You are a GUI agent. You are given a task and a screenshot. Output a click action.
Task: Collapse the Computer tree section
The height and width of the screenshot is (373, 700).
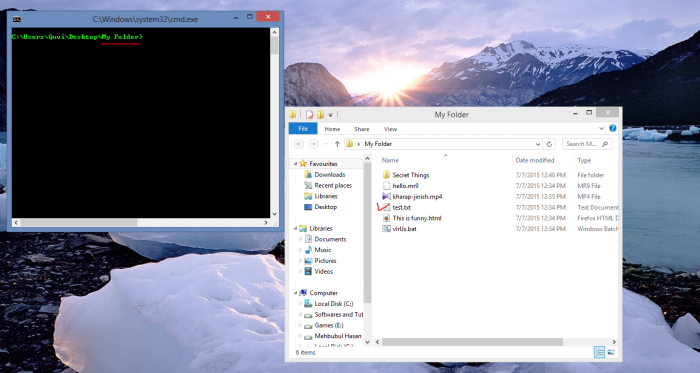tap(295, 293)
